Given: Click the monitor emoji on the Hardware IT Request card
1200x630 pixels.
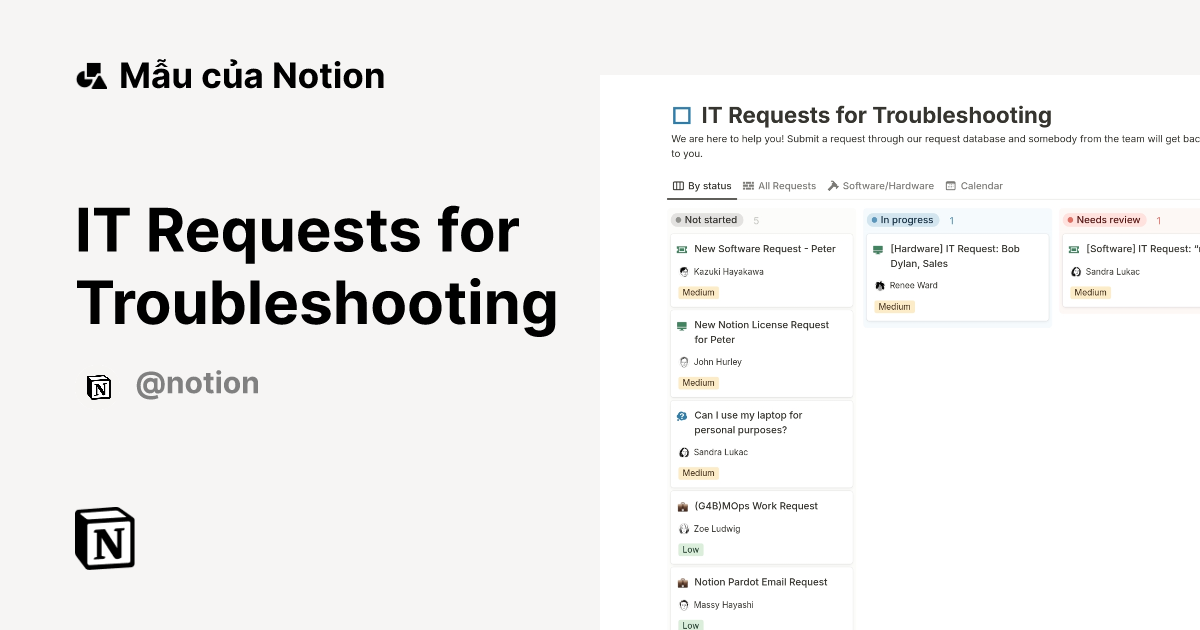Looking at the screenshot, I should click(x=879, y=248).
